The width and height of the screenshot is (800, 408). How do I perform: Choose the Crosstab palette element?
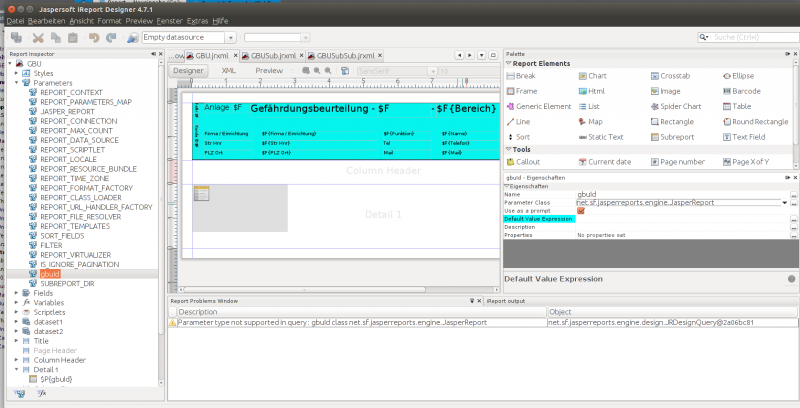pos(670,76)
